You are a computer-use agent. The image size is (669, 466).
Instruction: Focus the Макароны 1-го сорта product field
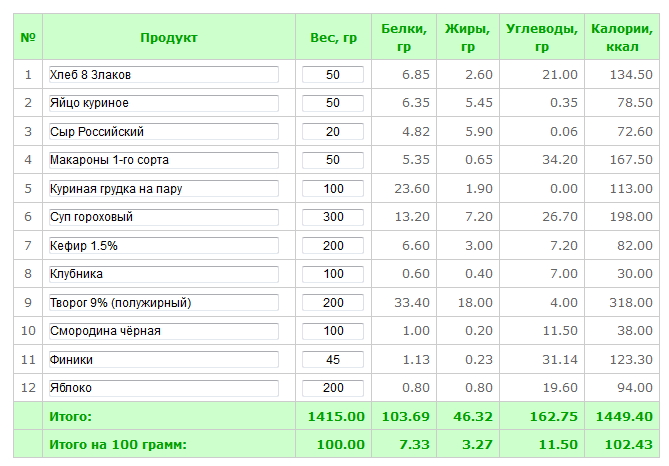coord(163,160)
